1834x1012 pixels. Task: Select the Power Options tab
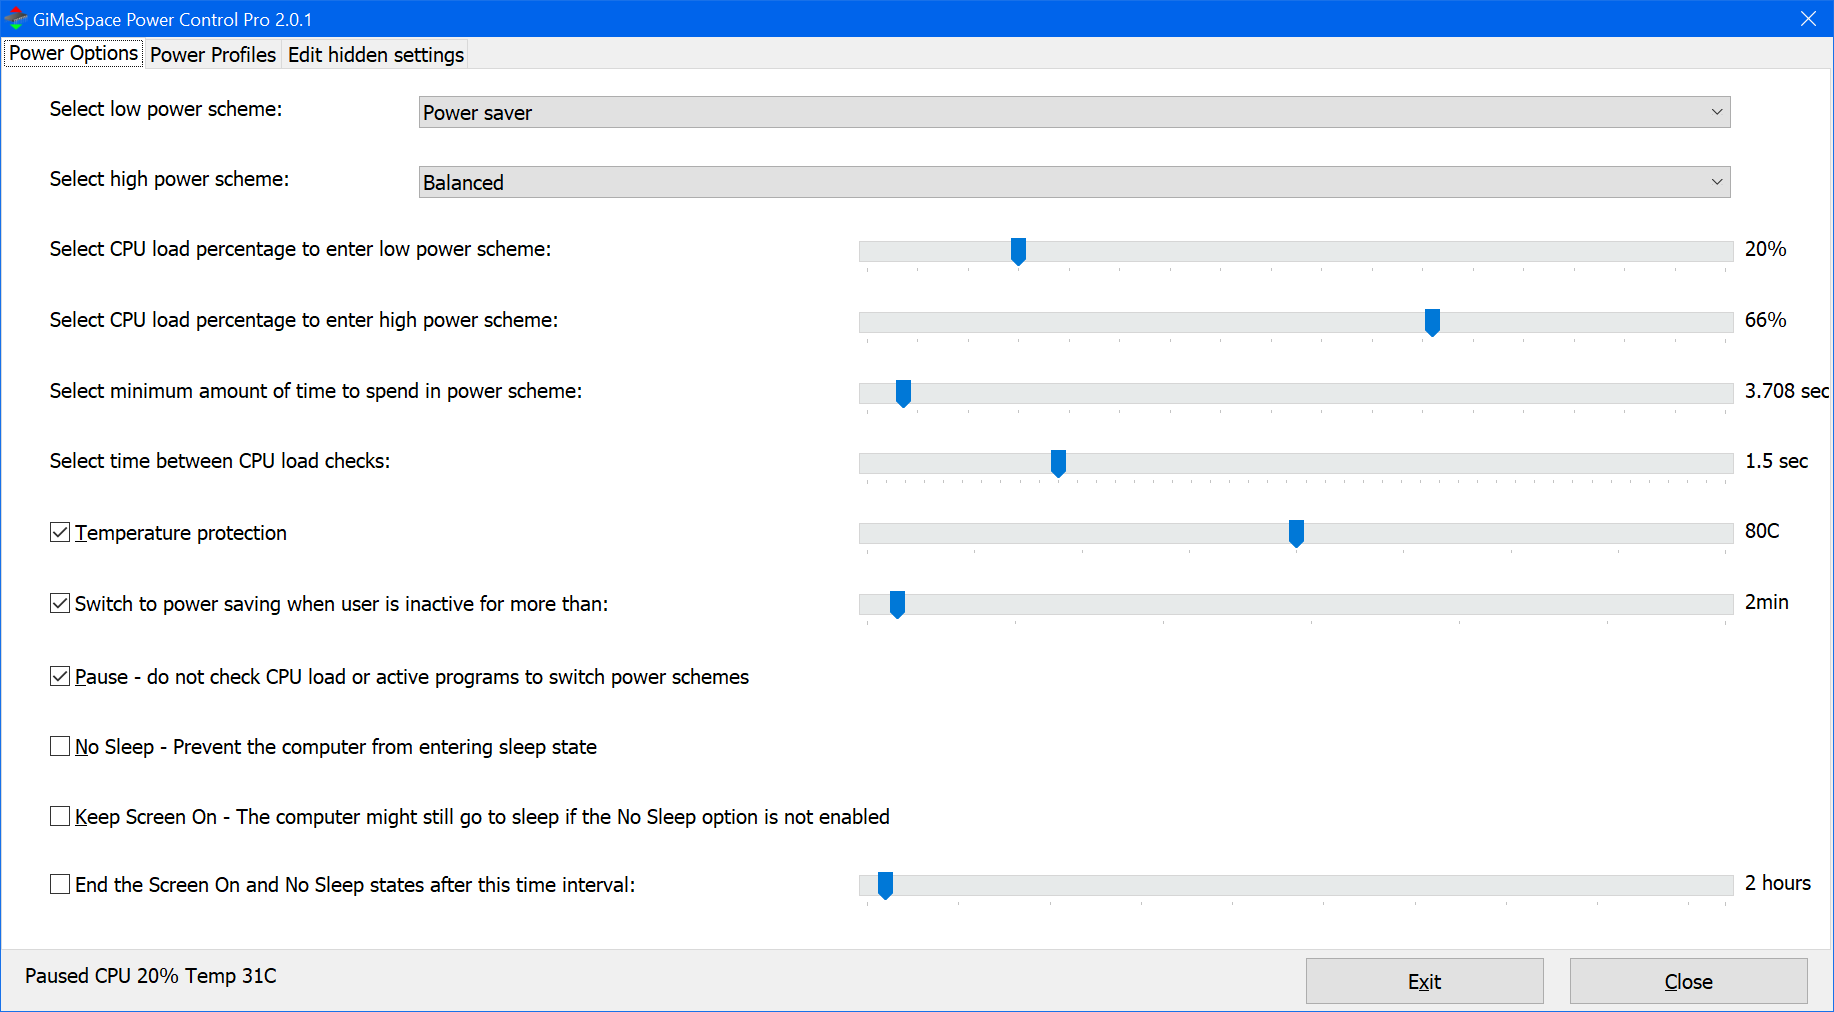[73, 54]
